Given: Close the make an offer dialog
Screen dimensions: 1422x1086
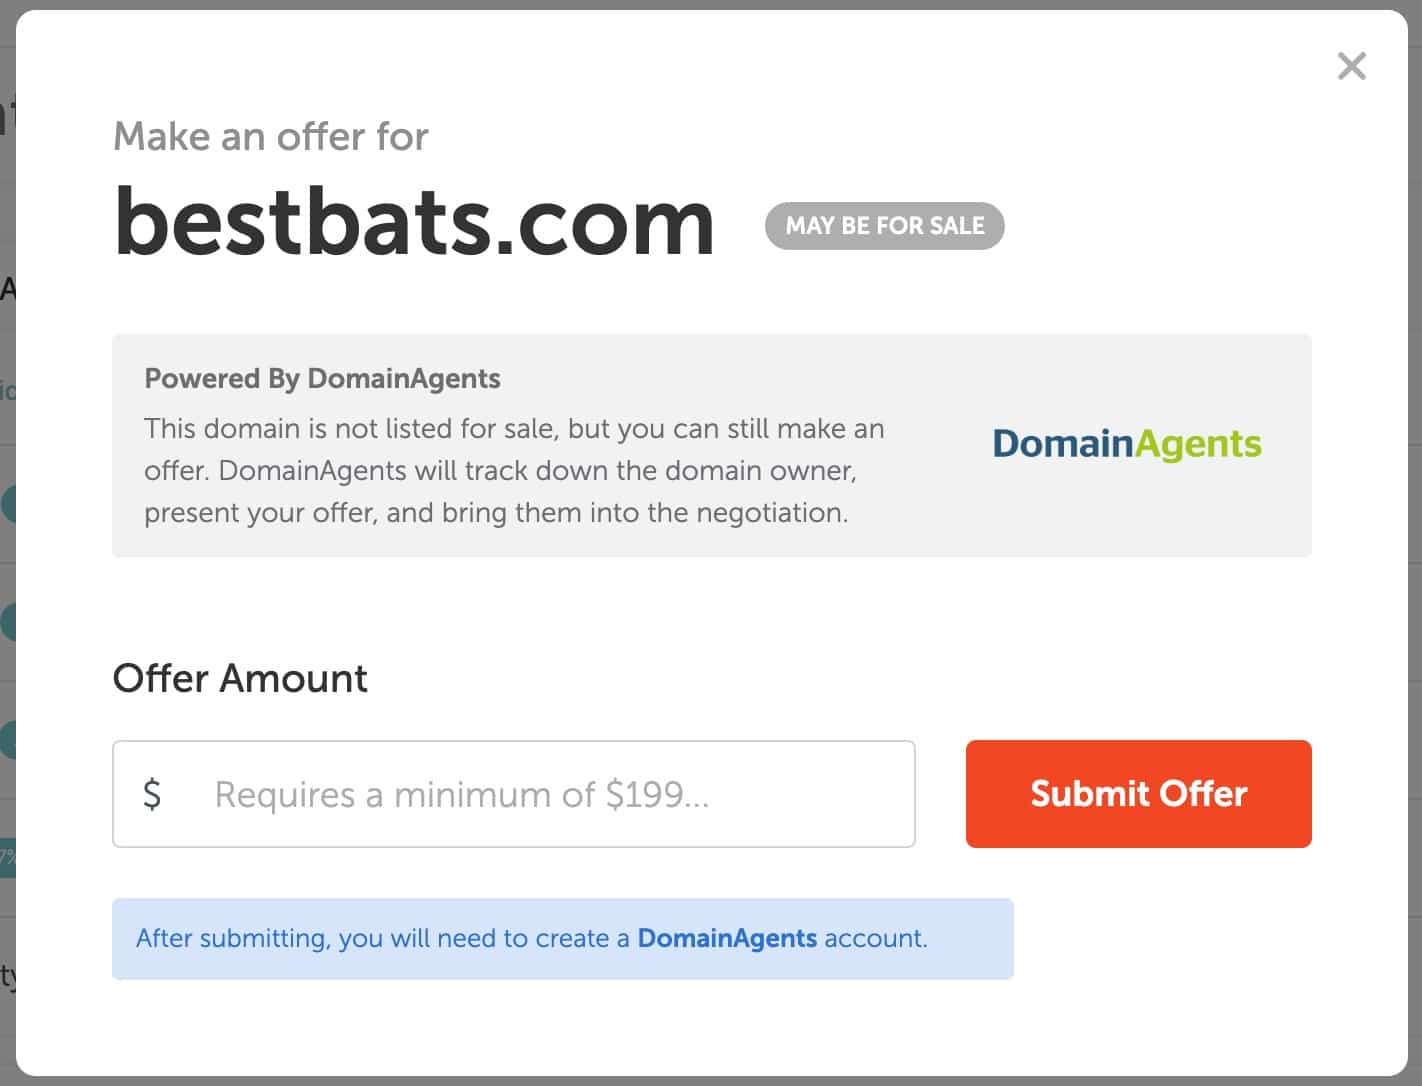Looking at the screenshot, I should click(1351, 67).
